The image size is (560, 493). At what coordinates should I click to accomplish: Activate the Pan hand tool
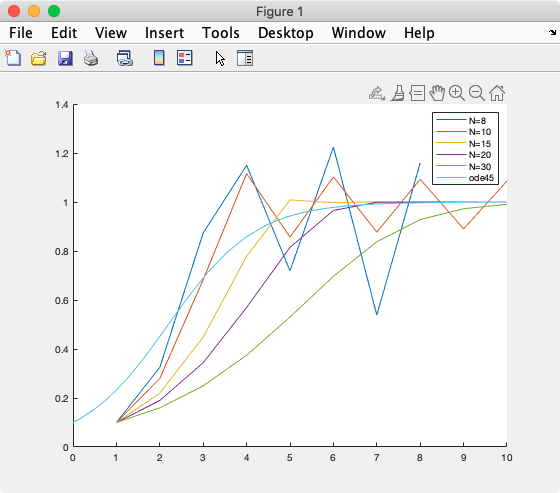(x=437, y=93)
